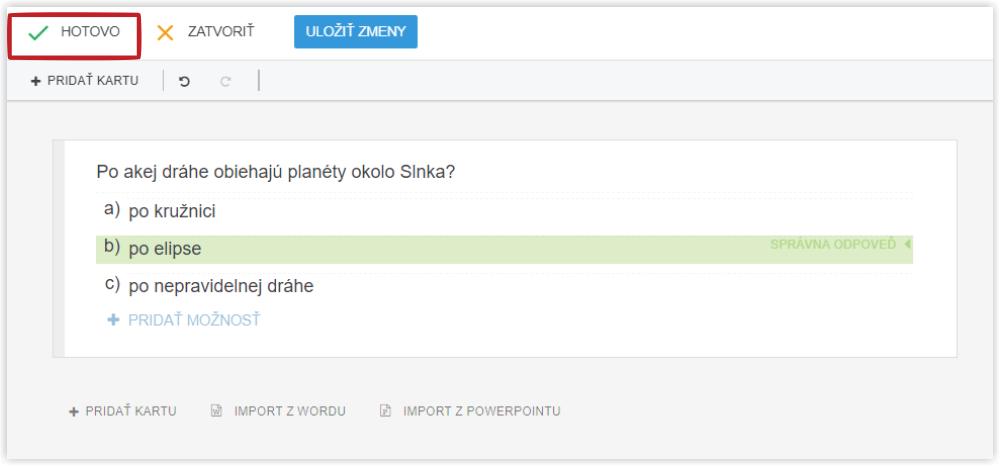Click Pridať kartu in the top toolbar
Screen dimensions: 1000x466
tap(93, 81)
